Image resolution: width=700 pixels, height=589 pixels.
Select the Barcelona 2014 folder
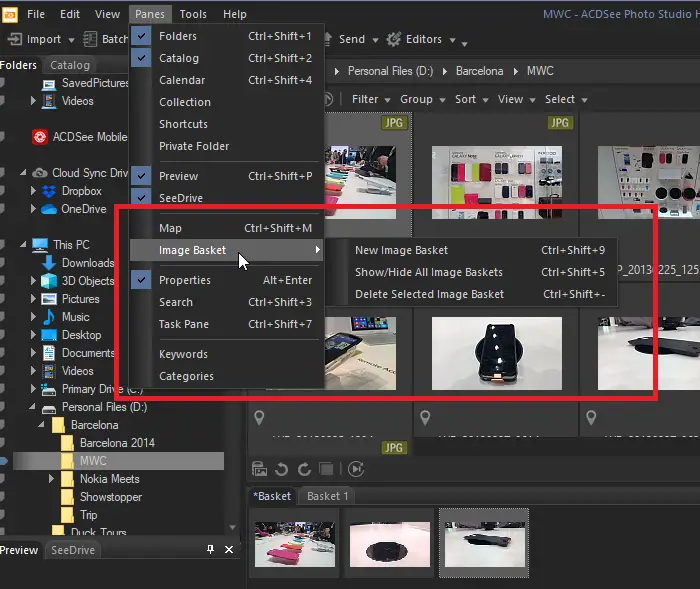pyautogui.click(x=117, y=443)
